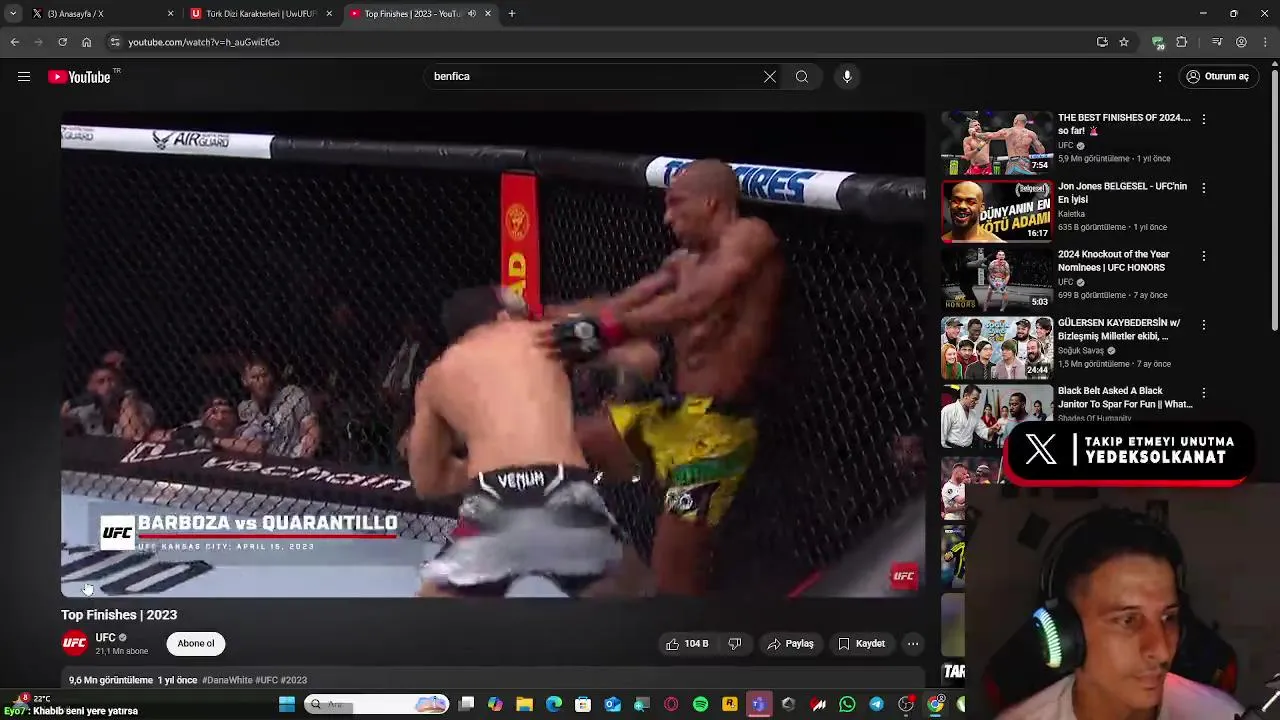Open 2024 Knockout of the Year thumbnail

[997, 280]
